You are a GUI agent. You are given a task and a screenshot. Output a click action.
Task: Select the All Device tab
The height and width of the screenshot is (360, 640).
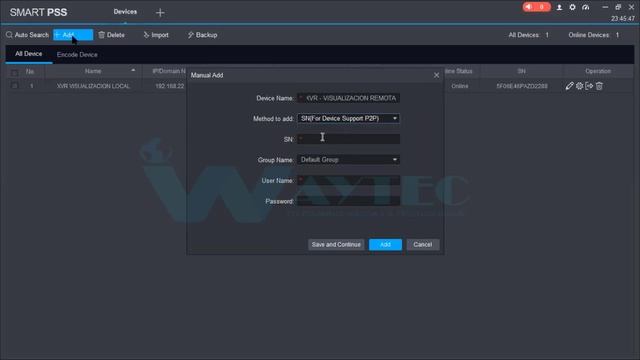[x=29, y=54]
